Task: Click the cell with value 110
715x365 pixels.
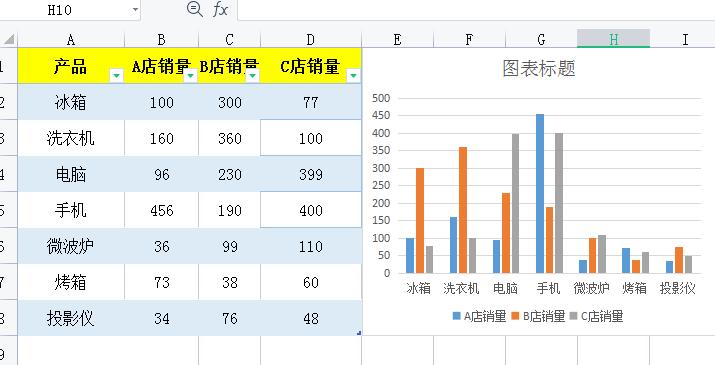Action: pyautogui.click(x=311, y=246)
